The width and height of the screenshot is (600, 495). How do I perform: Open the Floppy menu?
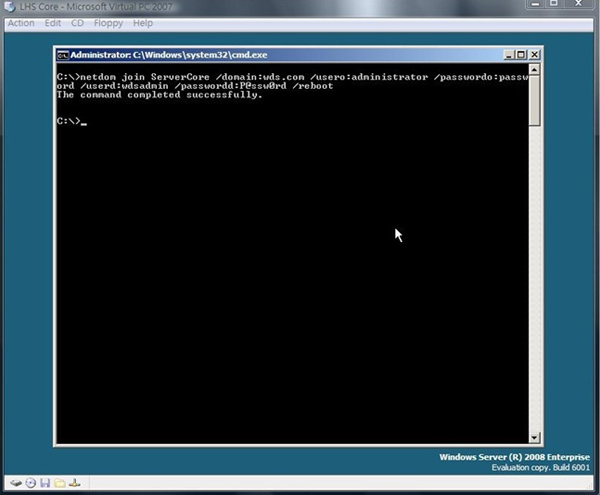(107, 23)
